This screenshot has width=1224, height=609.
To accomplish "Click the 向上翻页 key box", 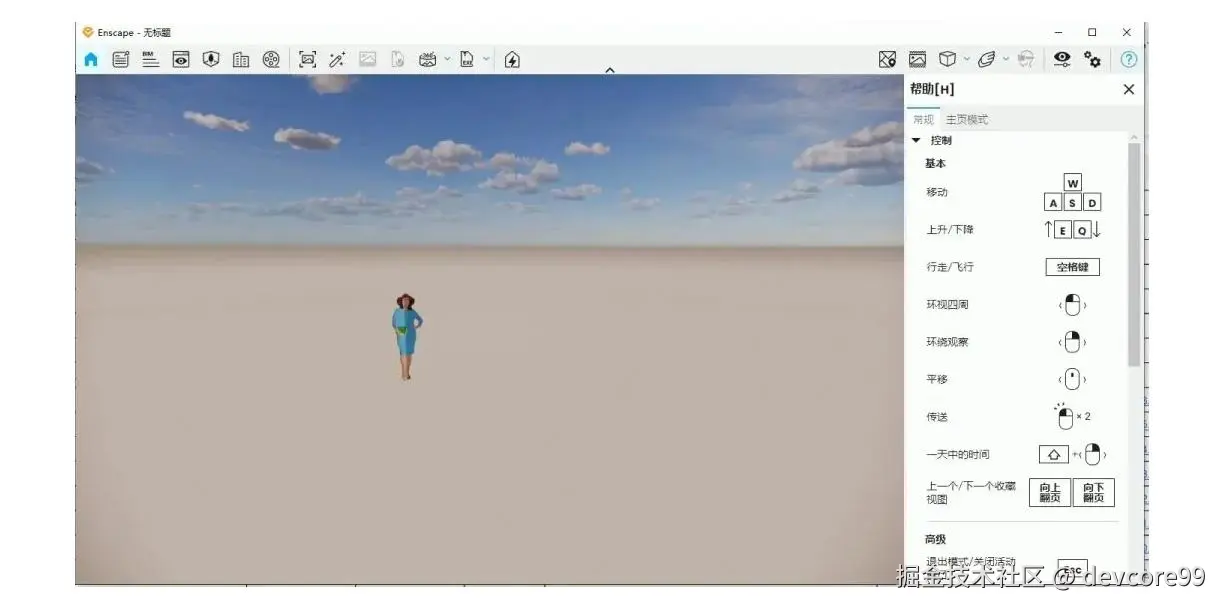I will pyautogui.click(x=1050, y=492).
